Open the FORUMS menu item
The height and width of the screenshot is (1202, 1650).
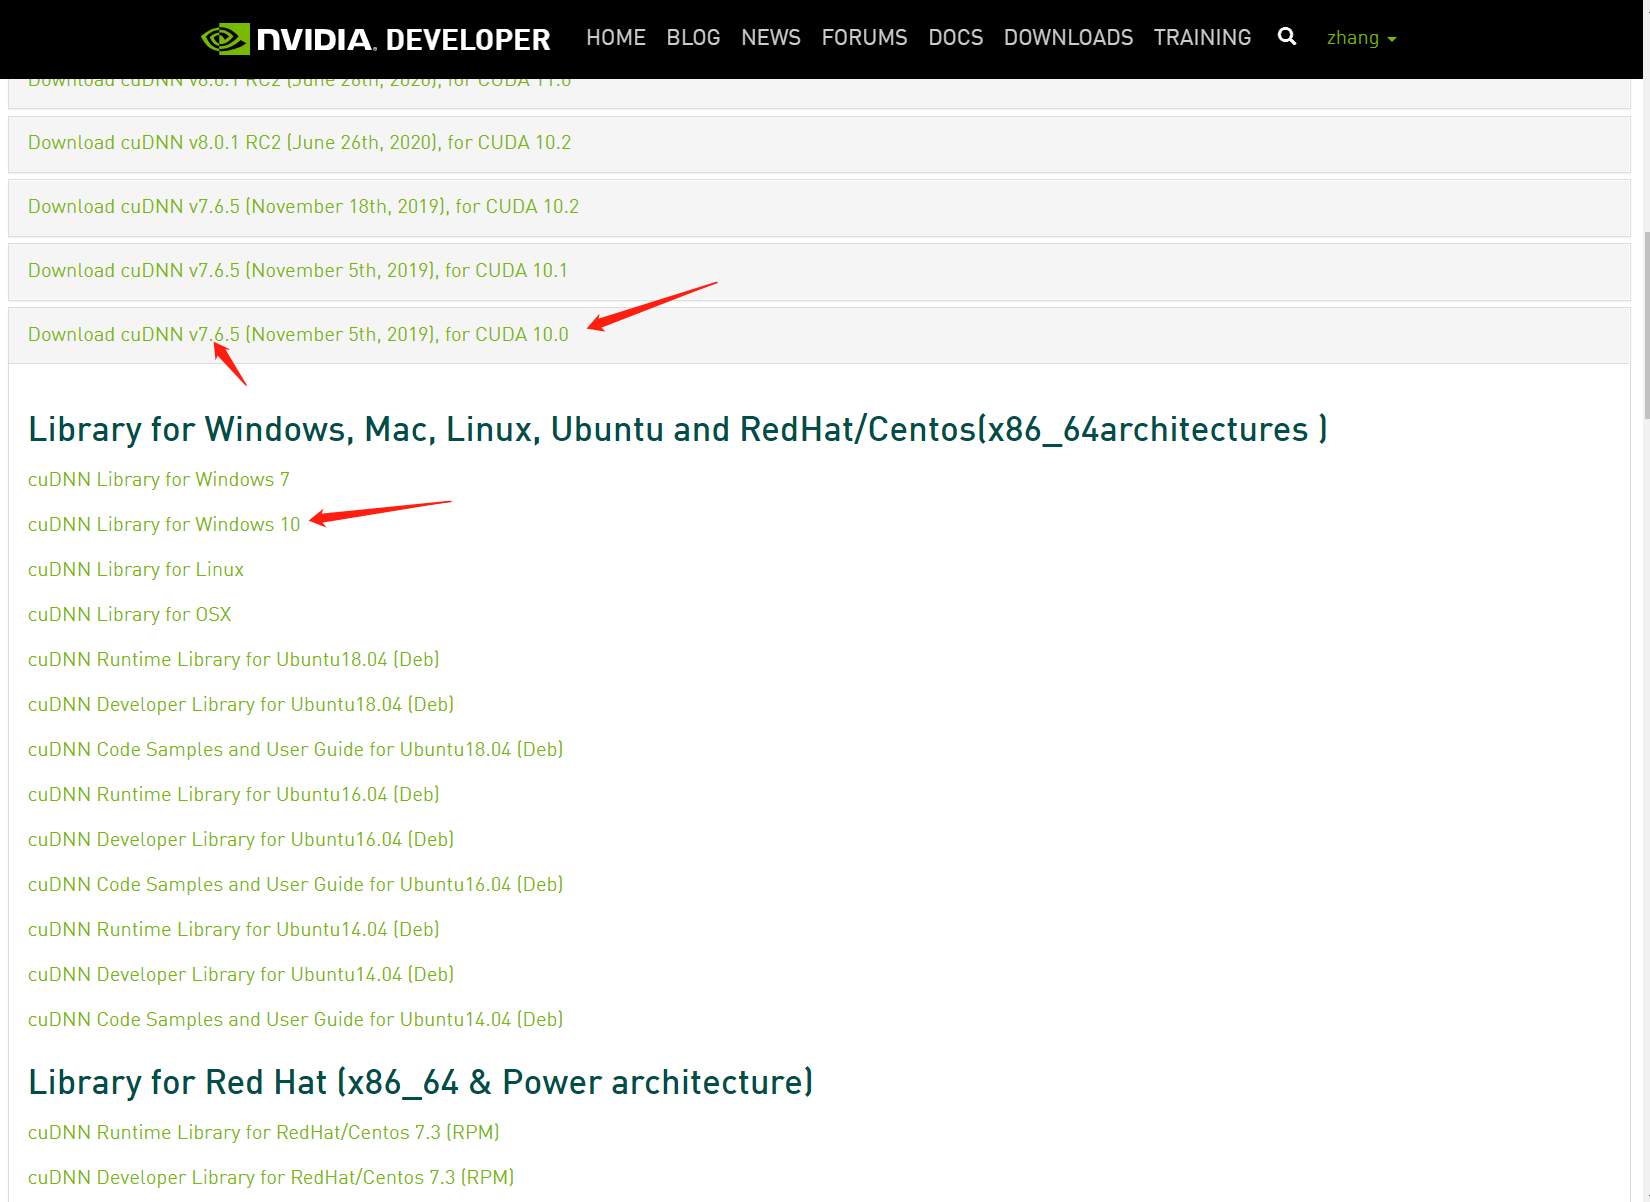pyautogui.click(x=865, y=38)
